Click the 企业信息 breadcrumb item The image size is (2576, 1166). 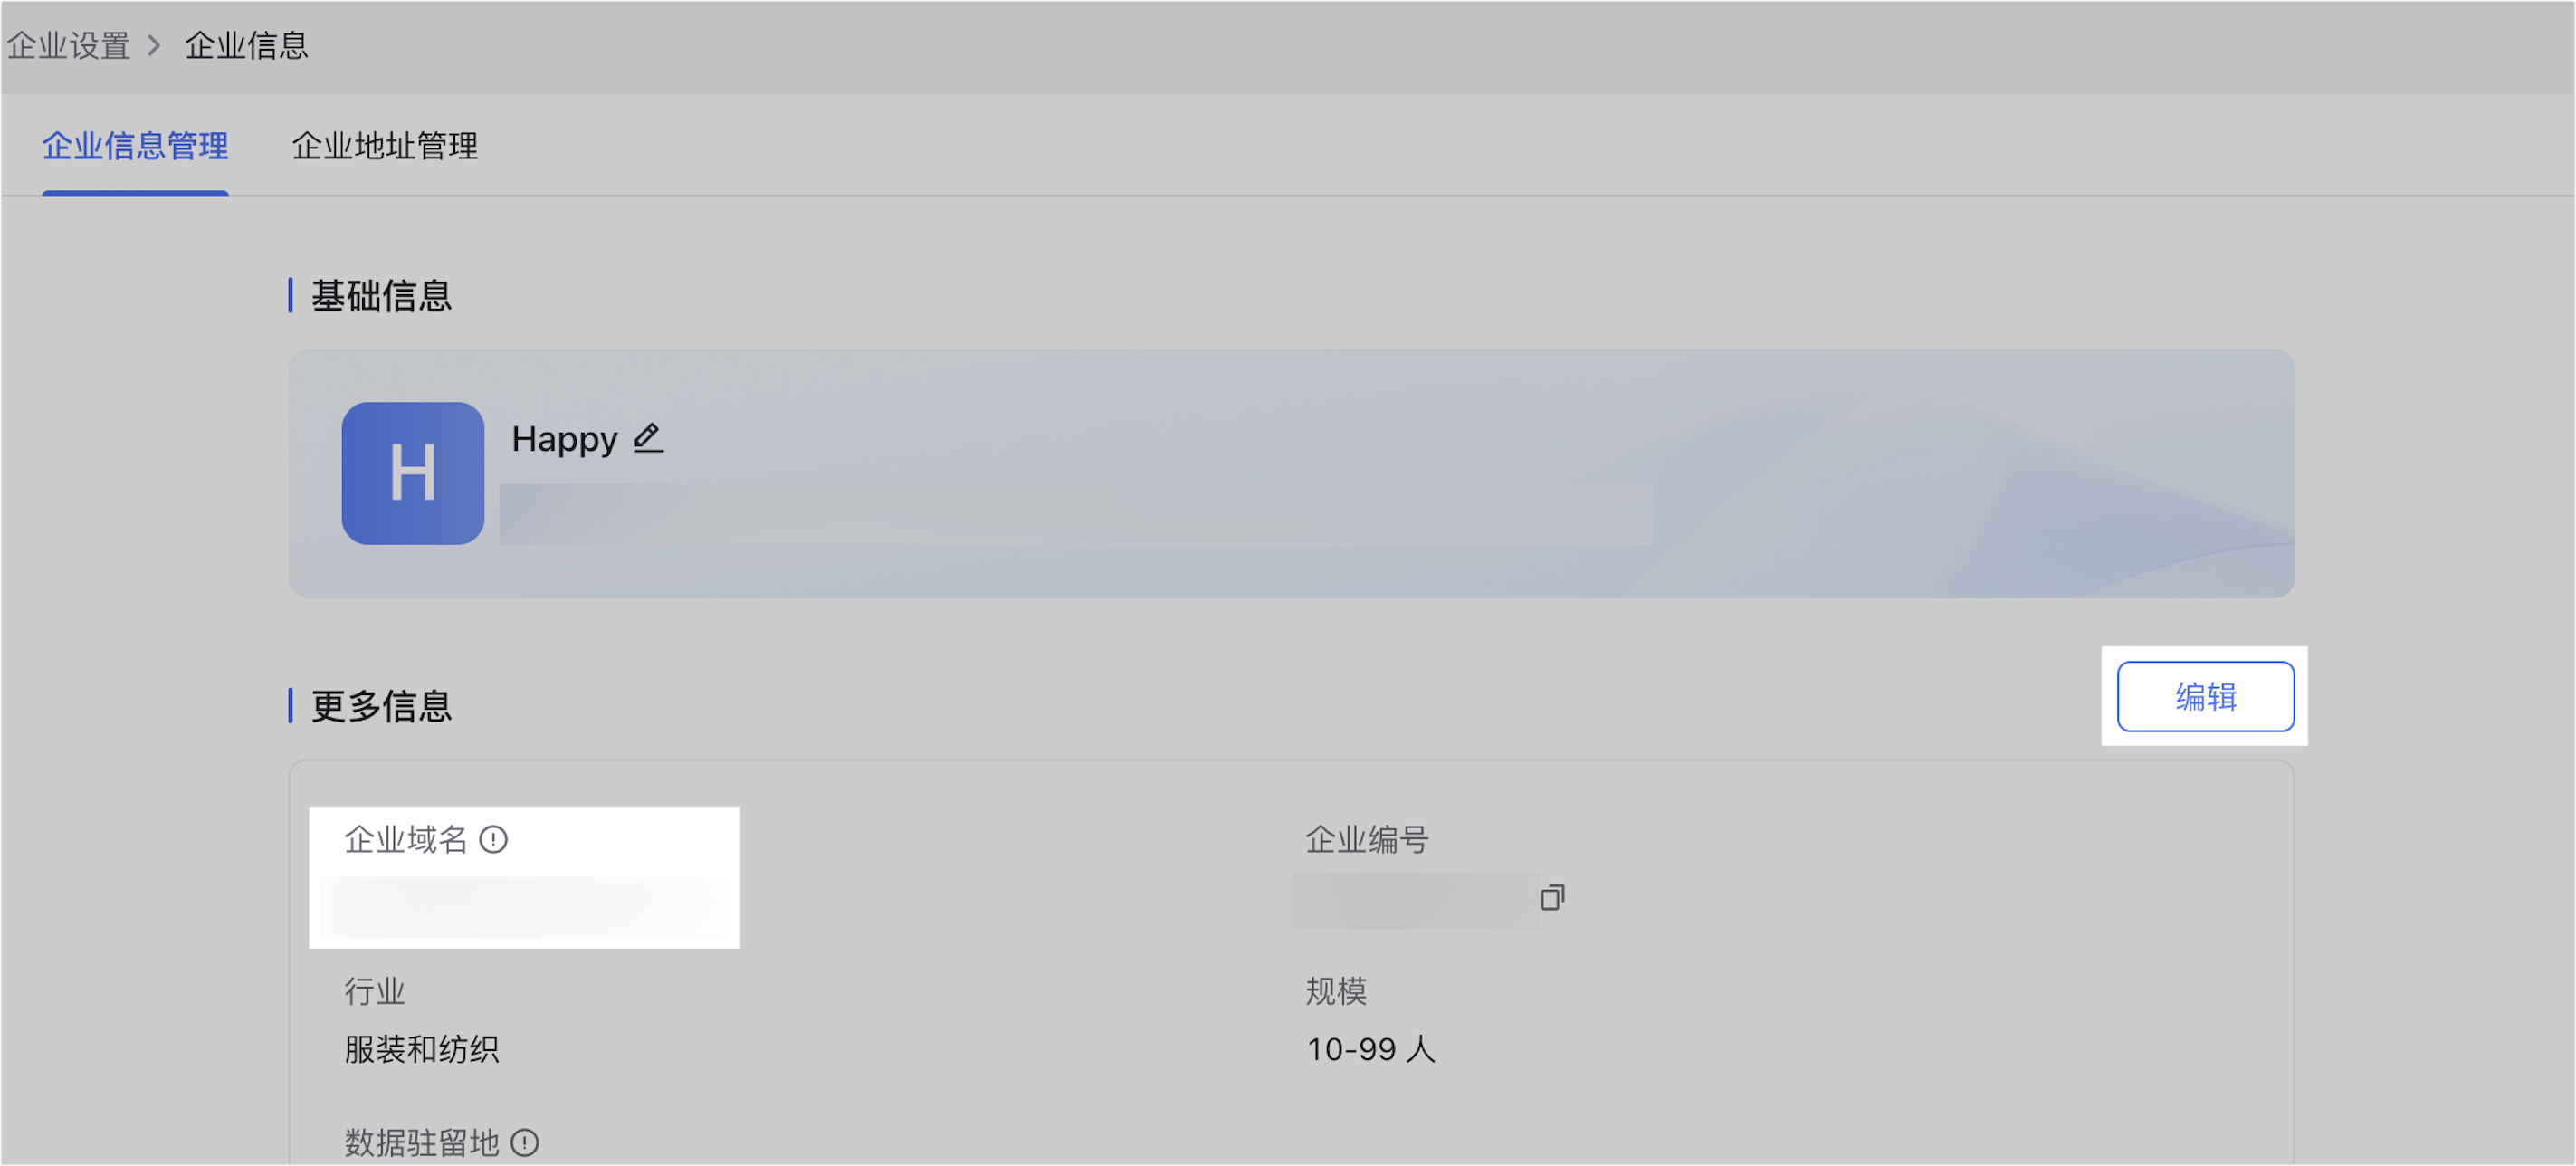246,45
